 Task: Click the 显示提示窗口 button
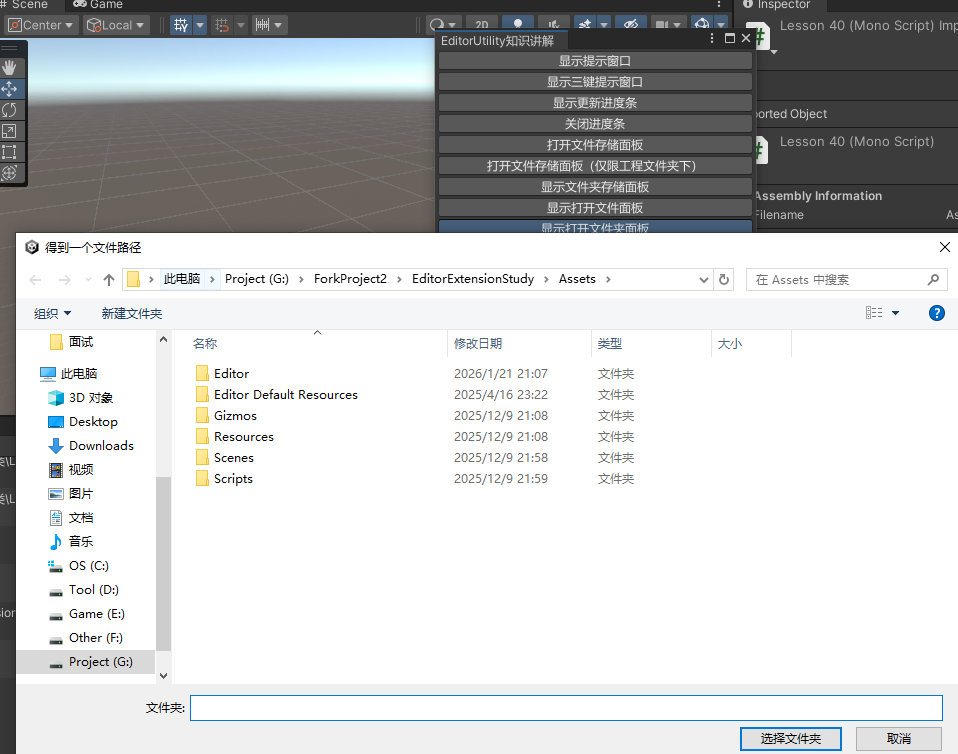pos(595,61)
